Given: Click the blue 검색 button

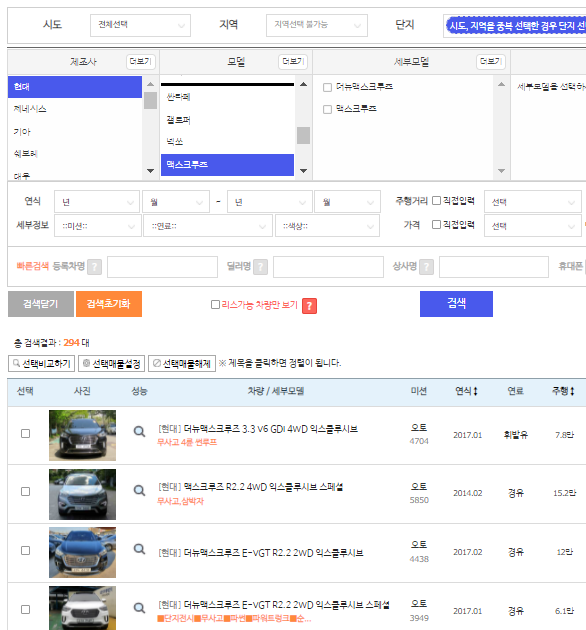Looking at the screenshot, I should pos(456,304).
